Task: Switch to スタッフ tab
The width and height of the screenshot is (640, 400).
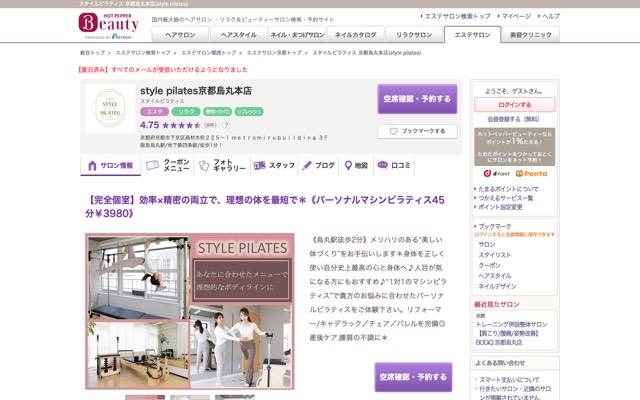Action: pos(274,165)
